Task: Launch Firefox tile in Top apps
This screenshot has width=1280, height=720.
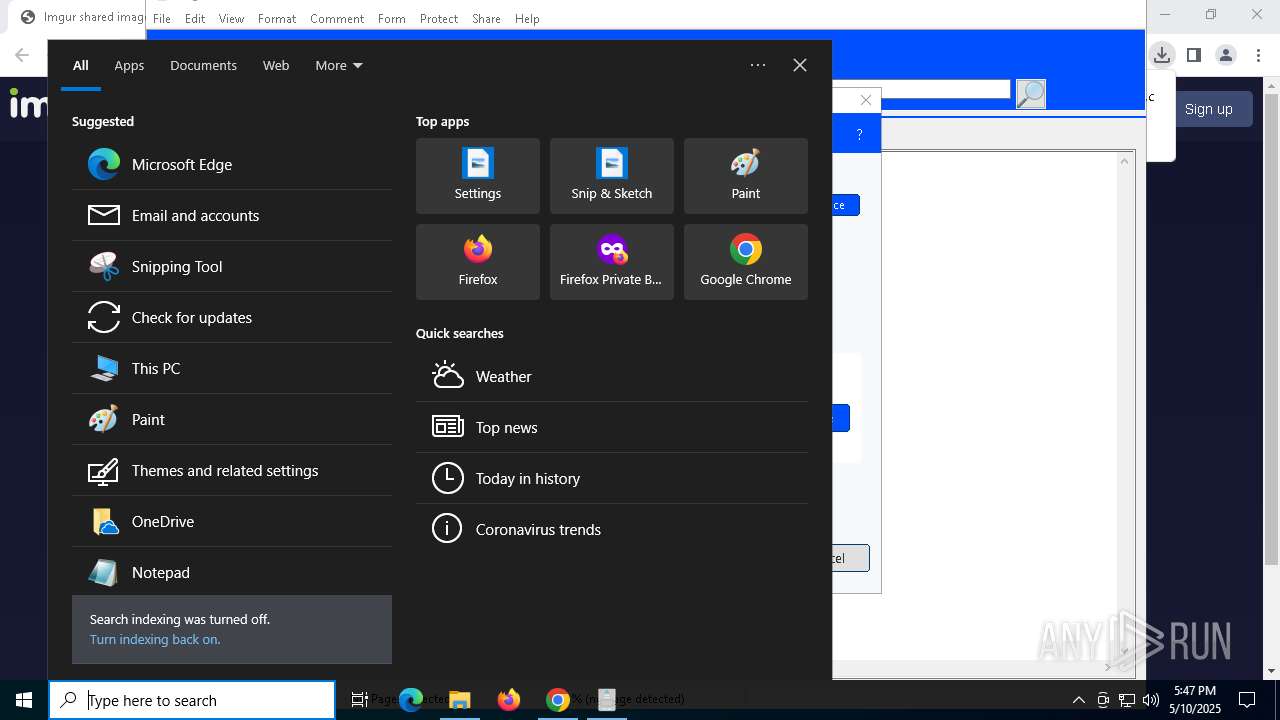Action: (x=478, y=262)
